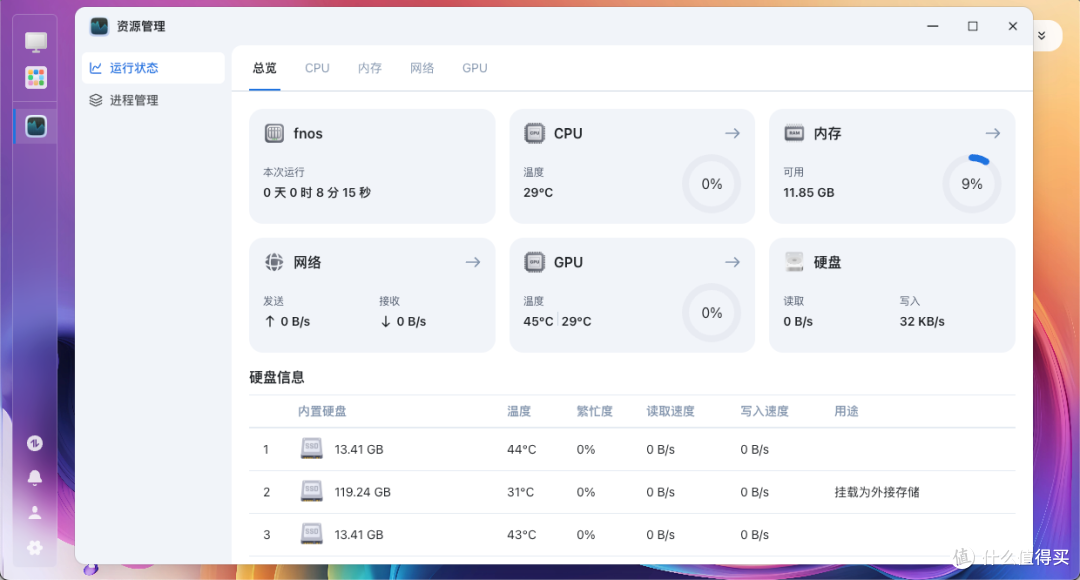Click the 43°C temperature of disk 3

tap(521, 535)
